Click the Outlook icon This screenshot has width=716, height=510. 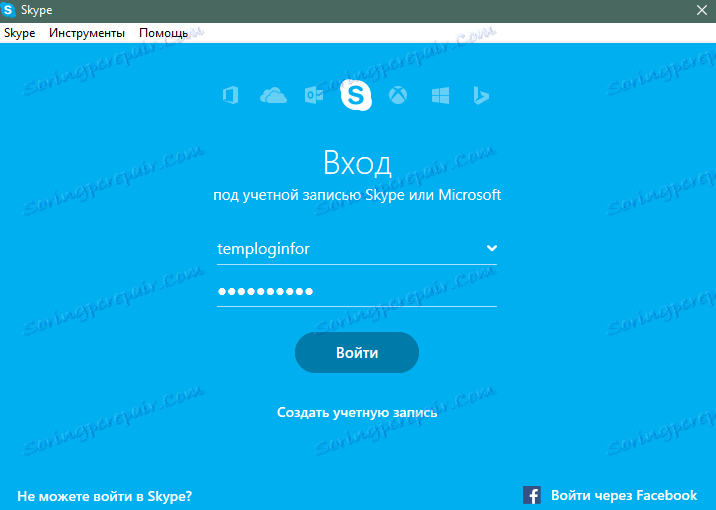[314, 96]
